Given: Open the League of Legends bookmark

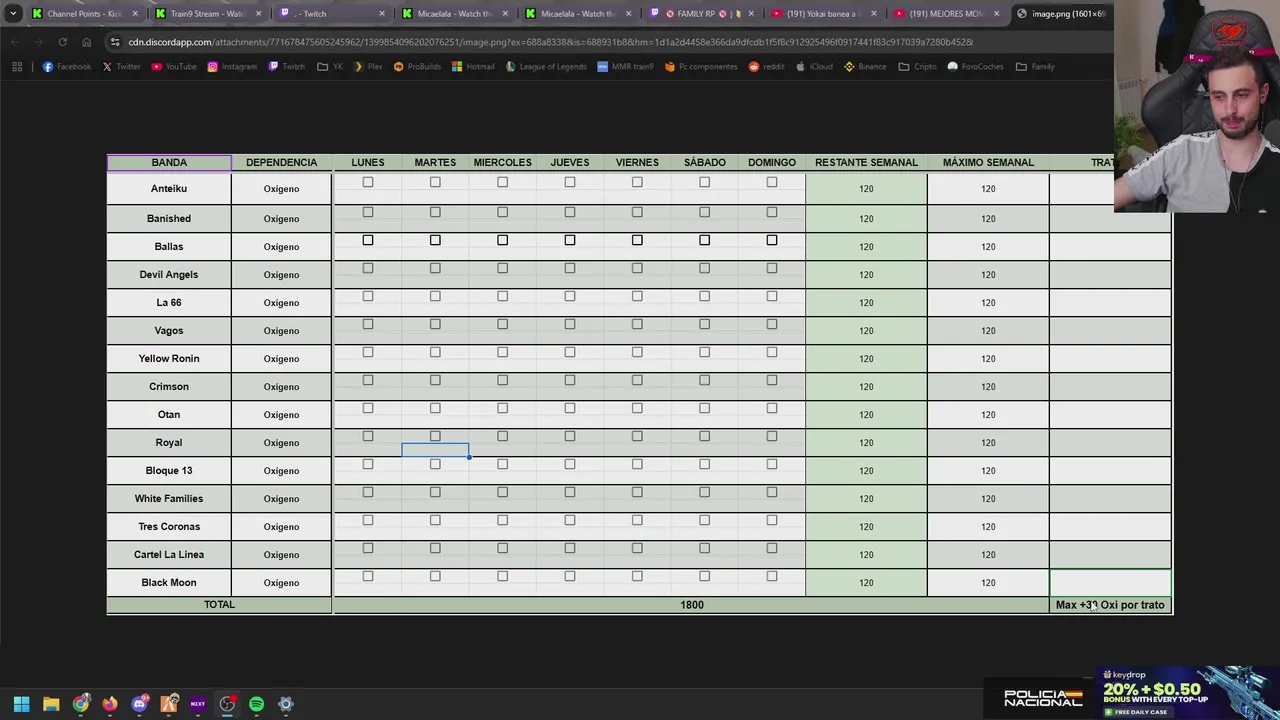Looking at the screenshot, I should (546, 67).
